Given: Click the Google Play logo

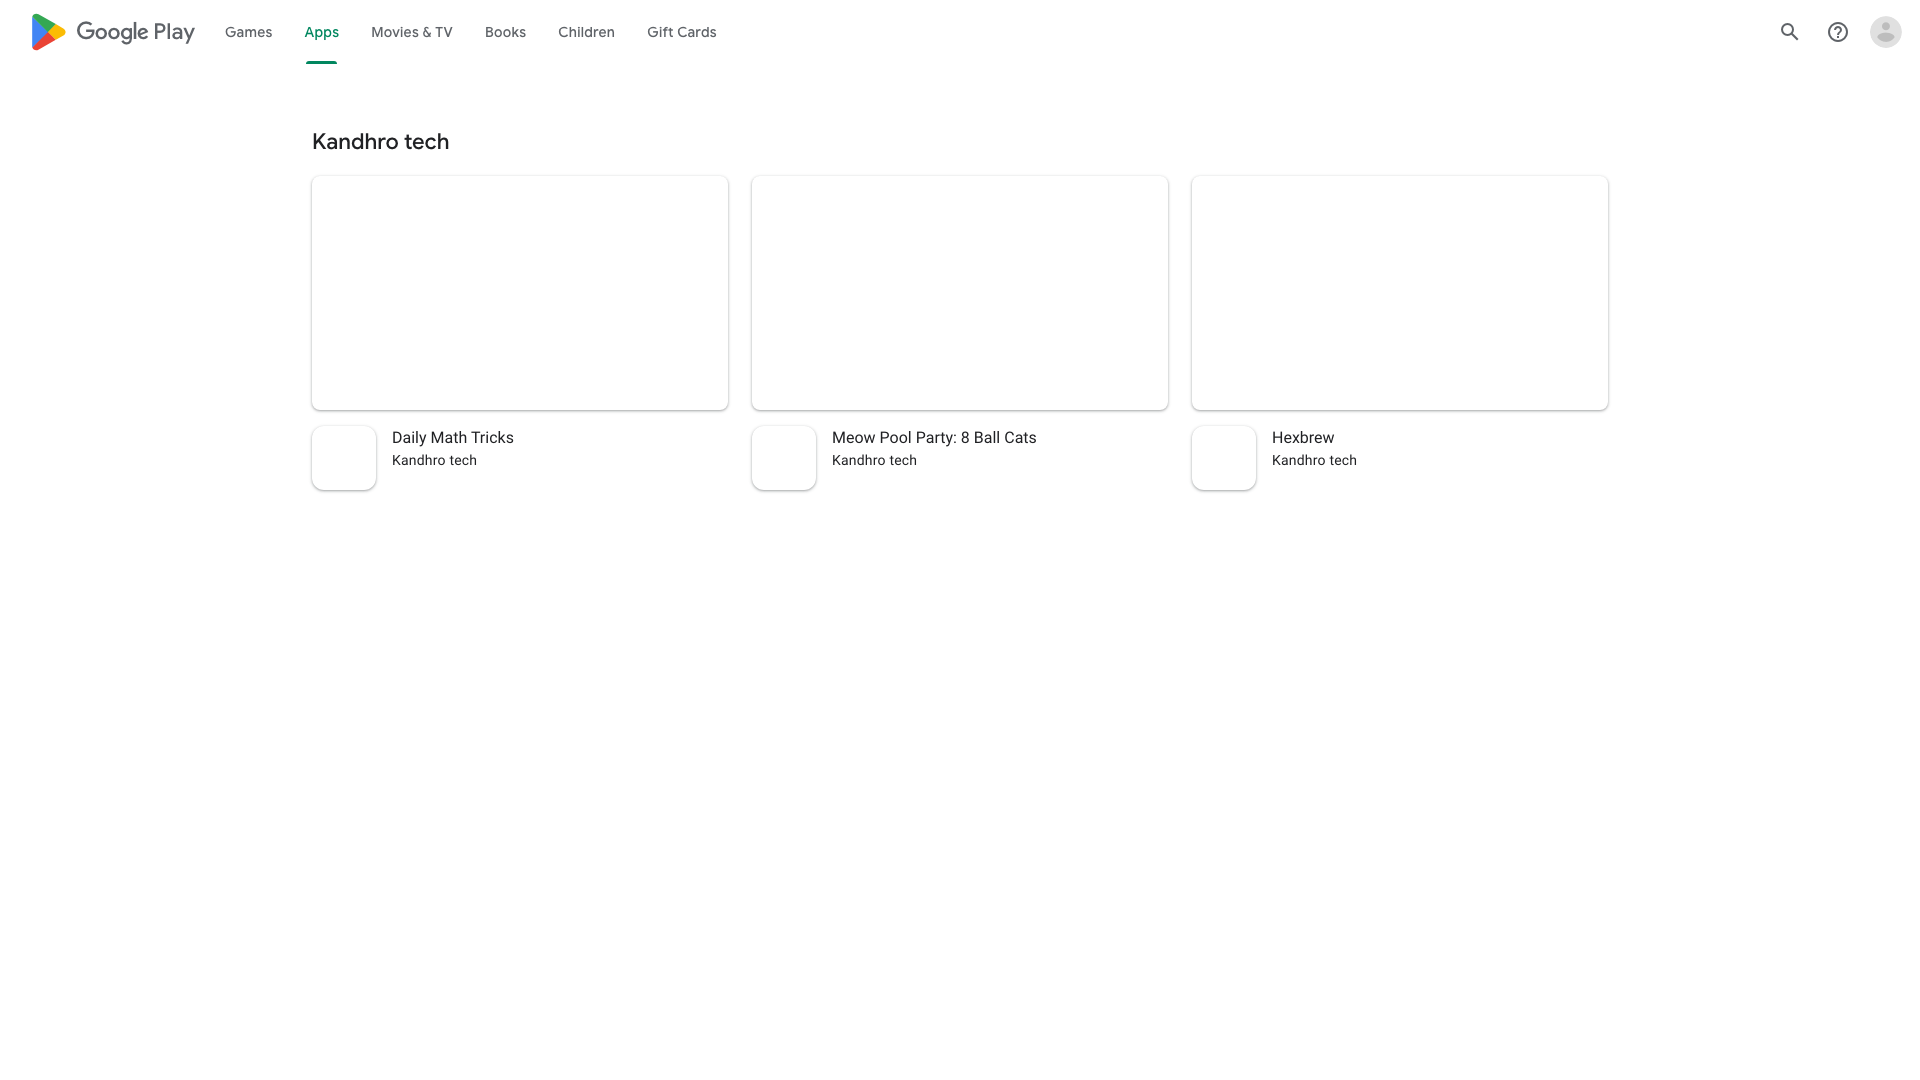Looking at the screenshot, I should [113, 32].
